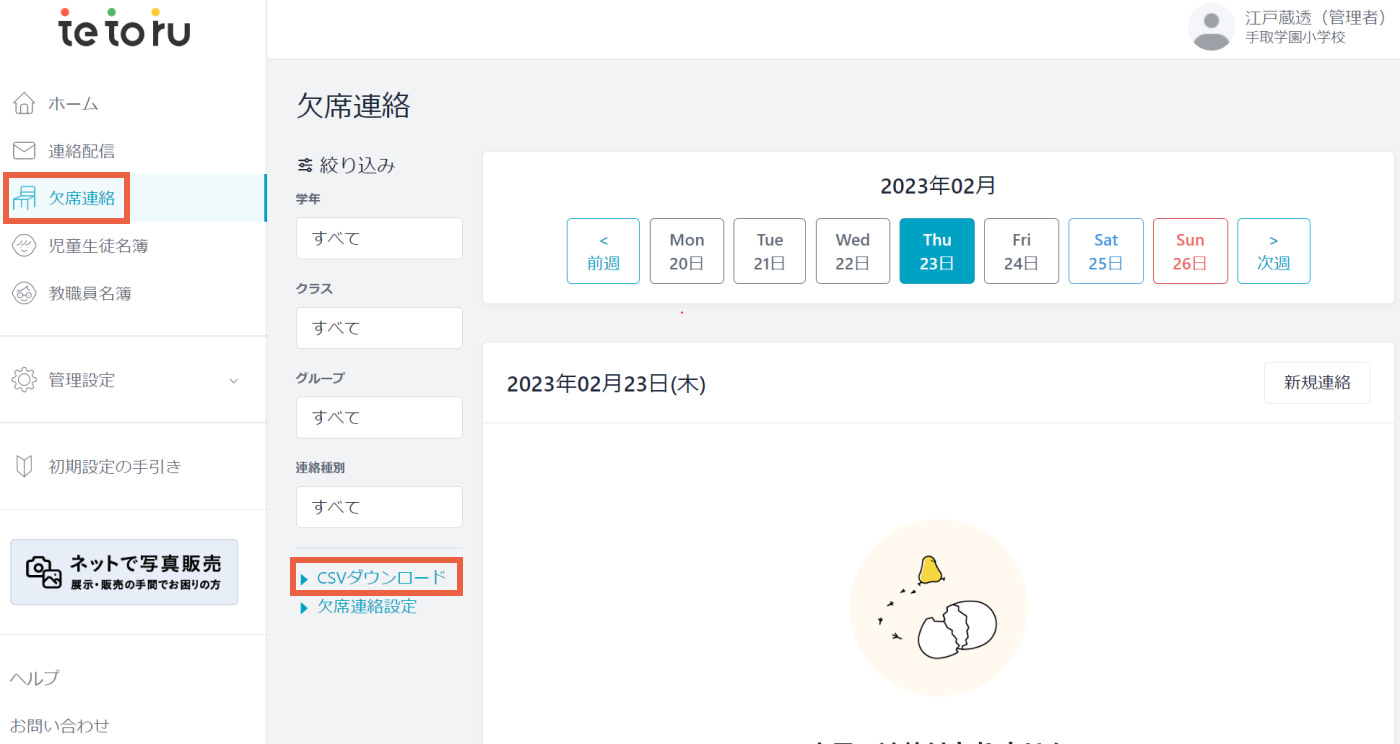
Task: Click the envelope icon for 連絡配信
Action: 24,151
